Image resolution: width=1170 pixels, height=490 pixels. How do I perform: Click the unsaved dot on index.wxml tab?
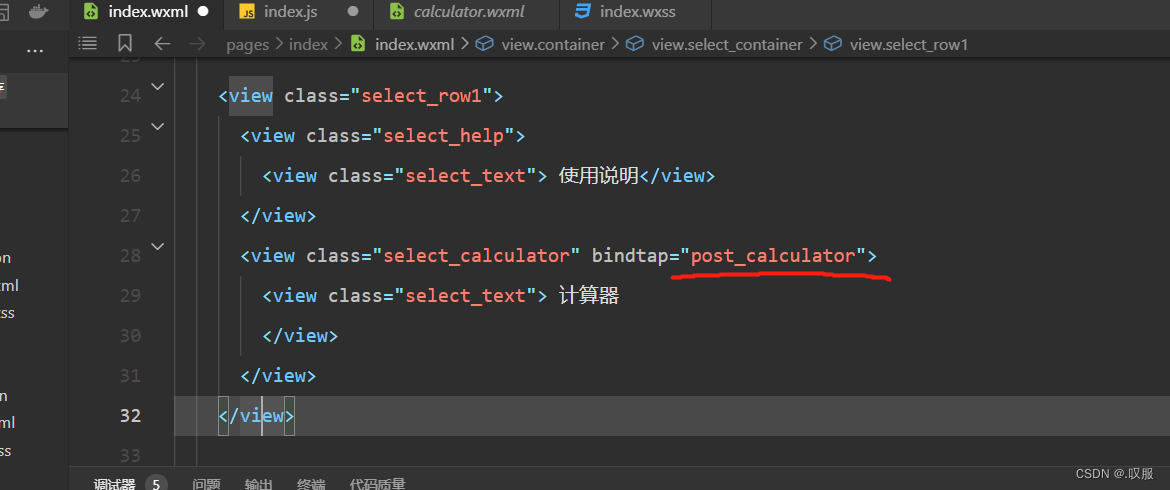(x=203, y=12)
